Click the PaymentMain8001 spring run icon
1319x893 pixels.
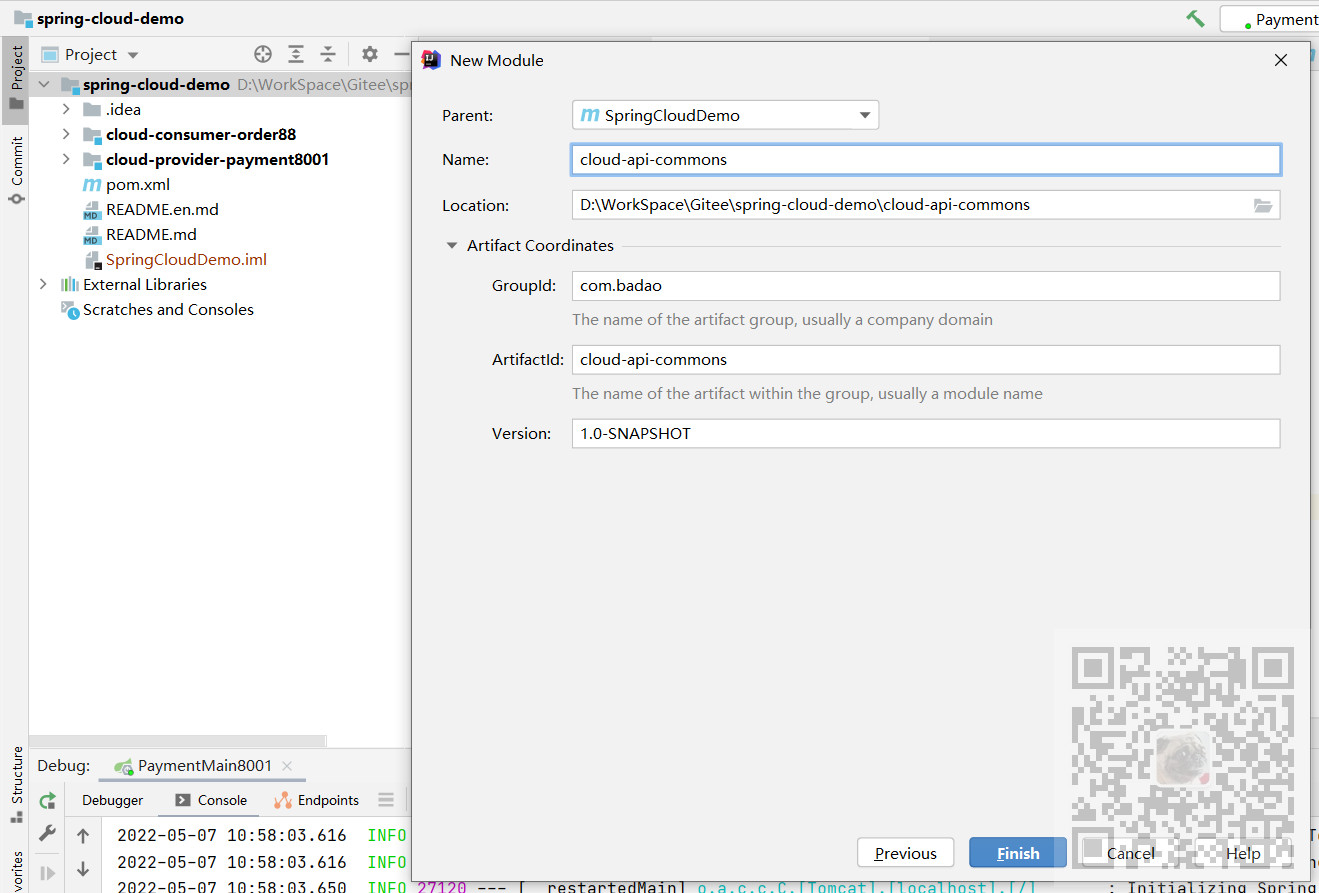pyautogui.click(x=124, y=766)
